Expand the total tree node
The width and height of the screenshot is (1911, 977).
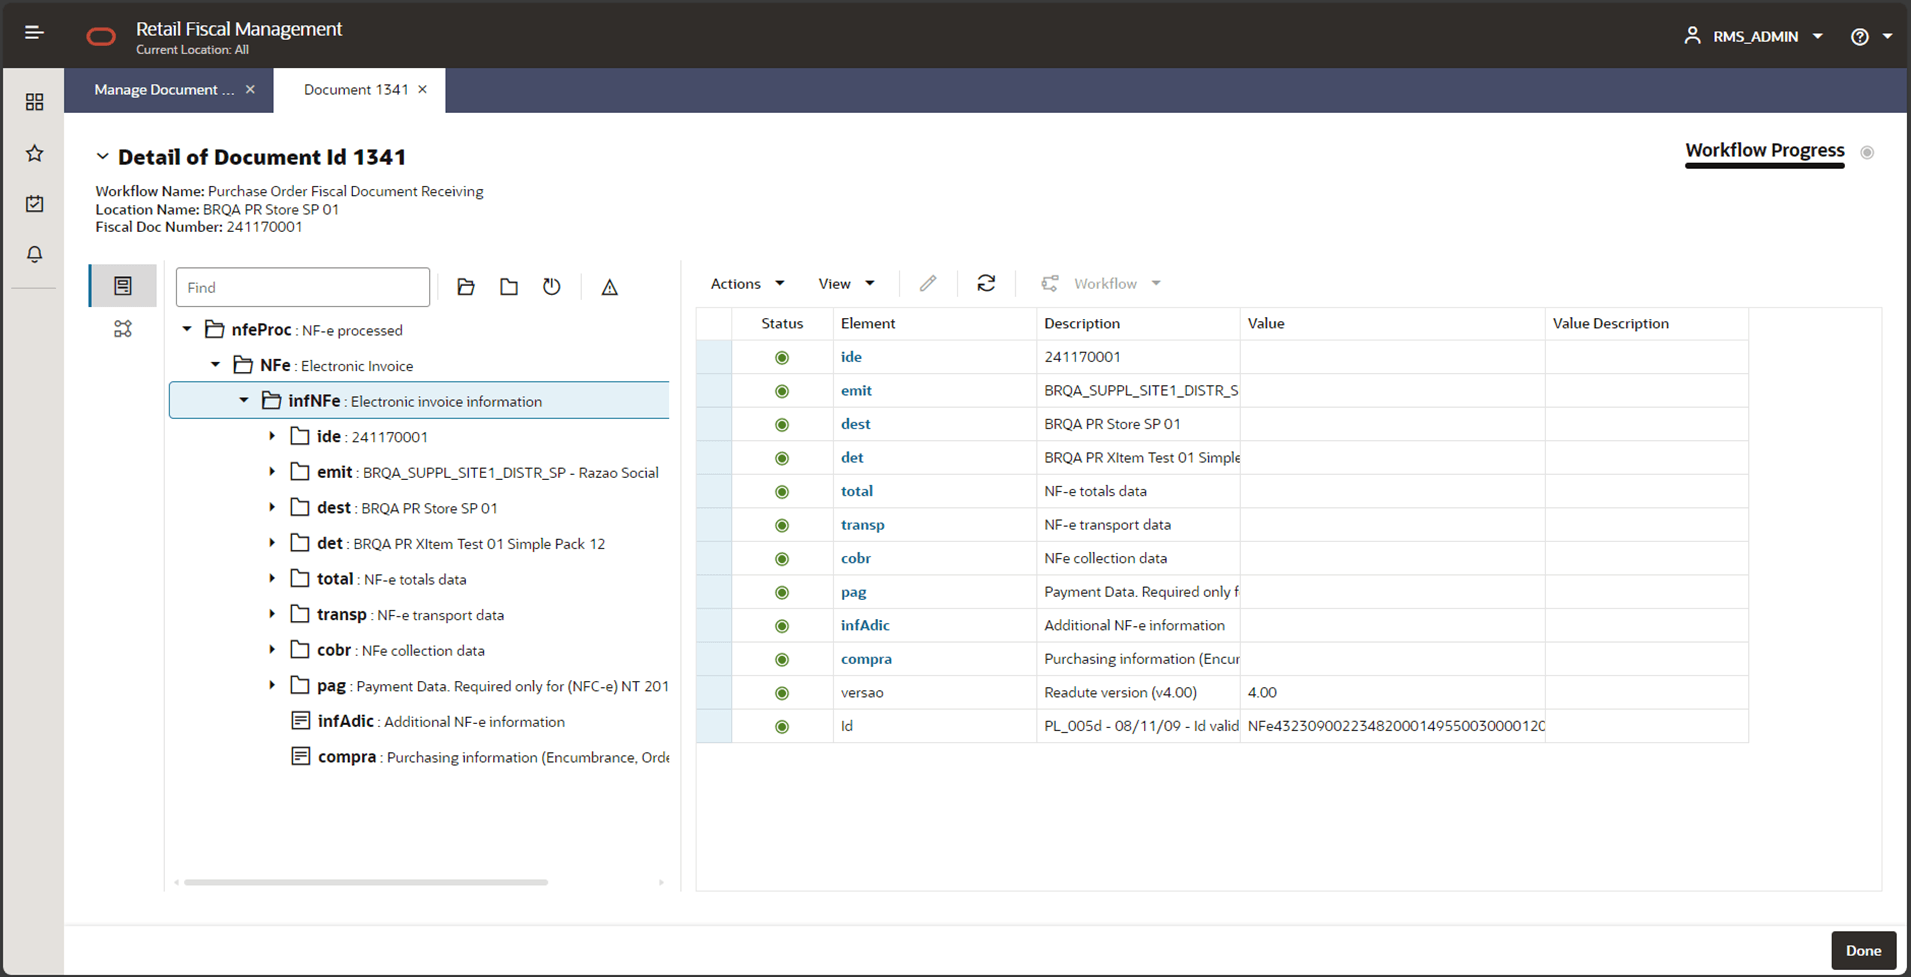click(272, 578)
